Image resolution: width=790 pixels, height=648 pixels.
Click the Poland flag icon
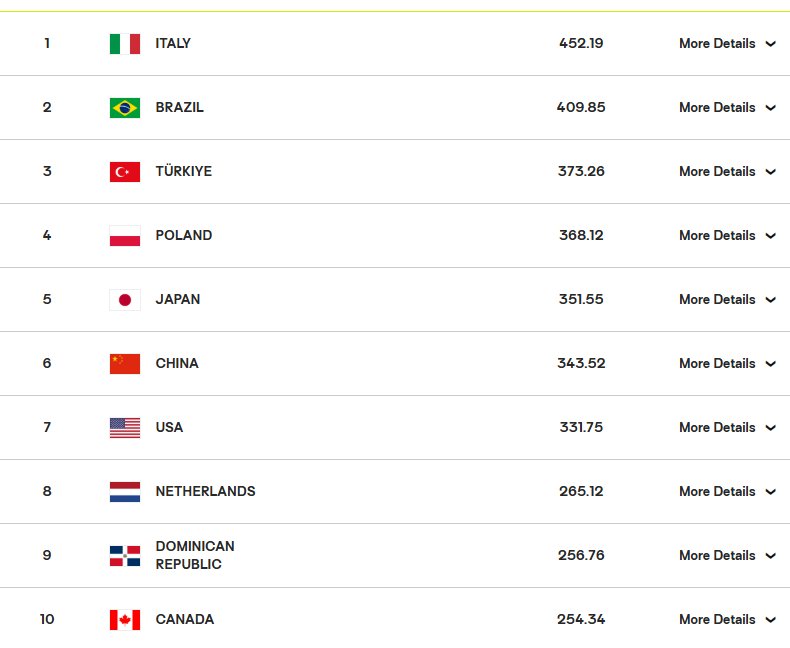pyautogui.click(x=125, y=236)
